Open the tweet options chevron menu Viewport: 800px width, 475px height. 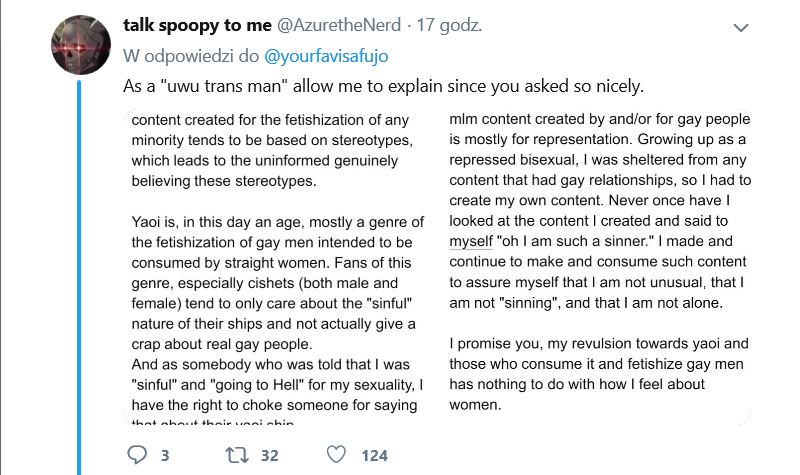pos(741,28)
